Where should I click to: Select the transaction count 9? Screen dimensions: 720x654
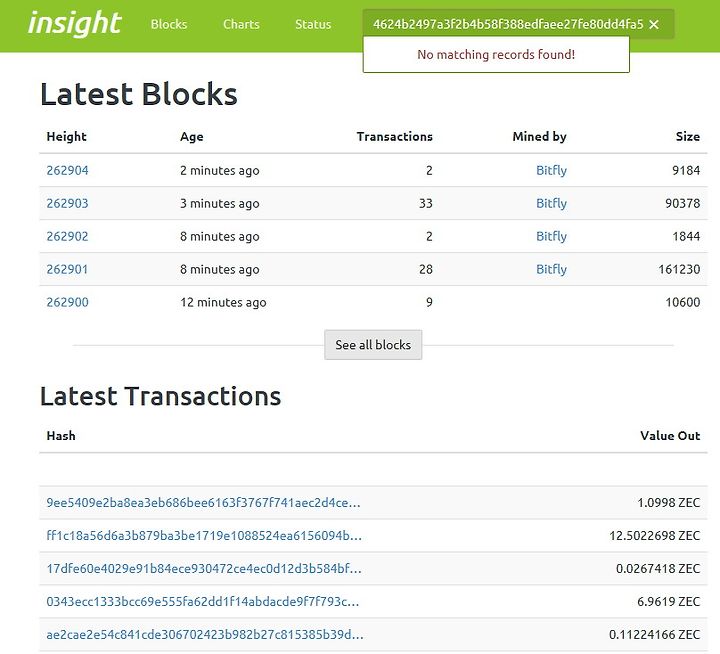point(429,302)
